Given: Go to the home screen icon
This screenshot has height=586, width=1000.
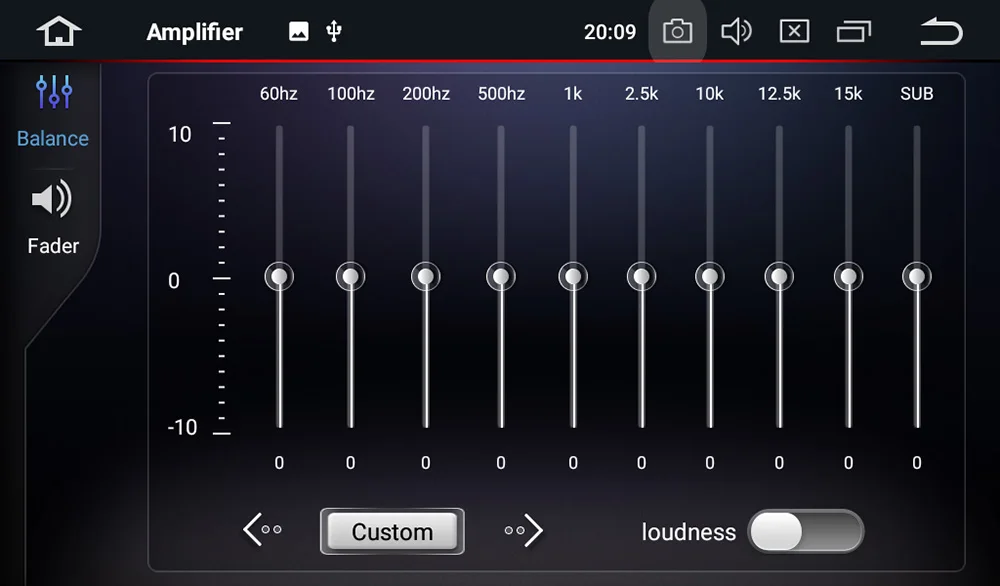Looking at the screenshot, I should tap(59, 31).
